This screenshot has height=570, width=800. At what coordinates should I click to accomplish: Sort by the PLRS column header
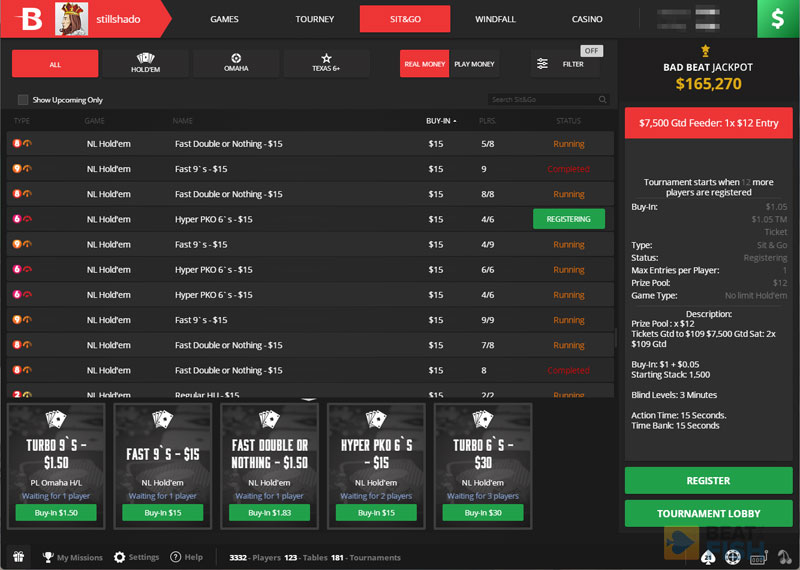(x=487, y=121)
